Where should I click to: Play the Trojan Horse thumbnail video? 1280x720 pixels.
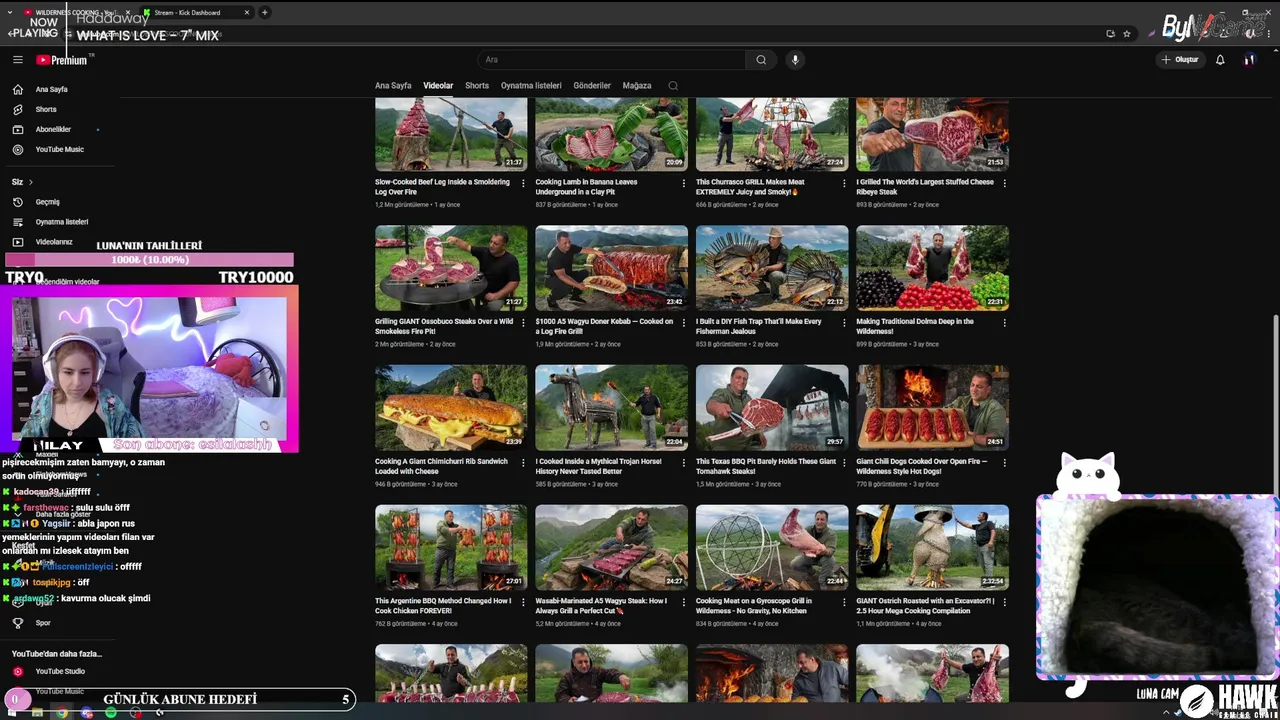pyautogui.click(x=611, y=407)
